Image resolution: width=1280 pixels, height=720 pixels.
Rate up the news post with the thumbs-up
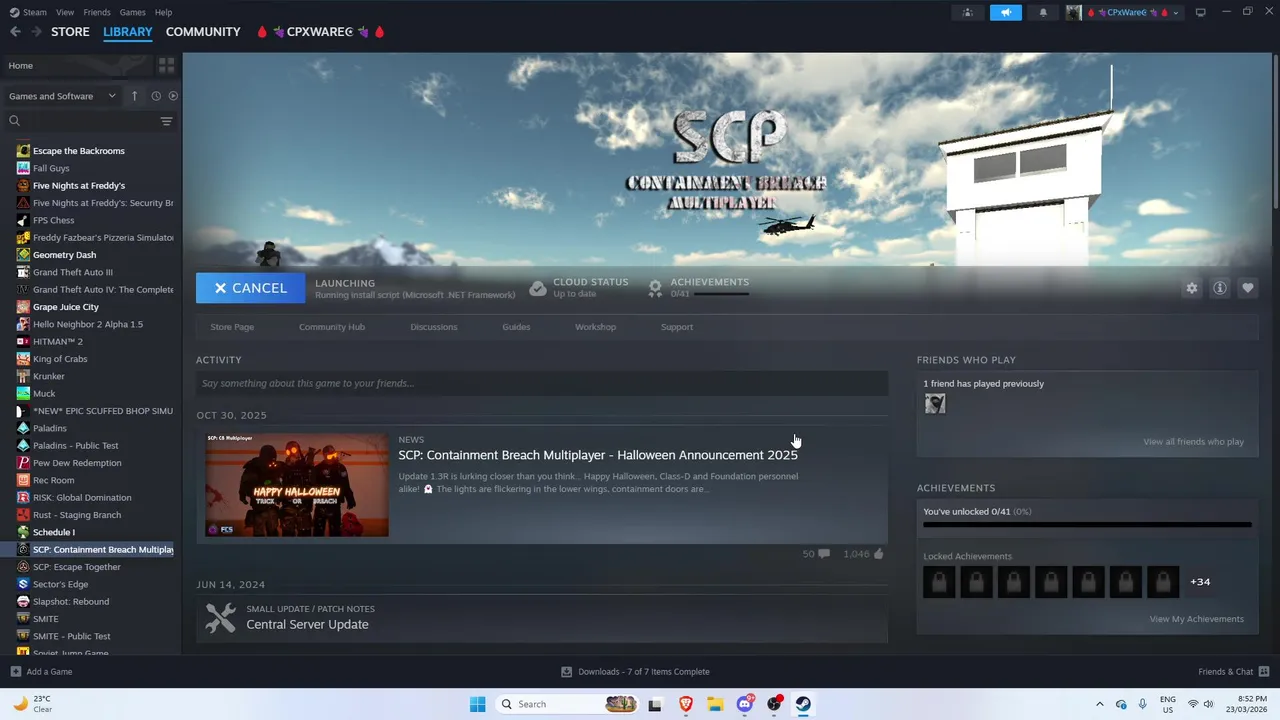tap(879, 554)
